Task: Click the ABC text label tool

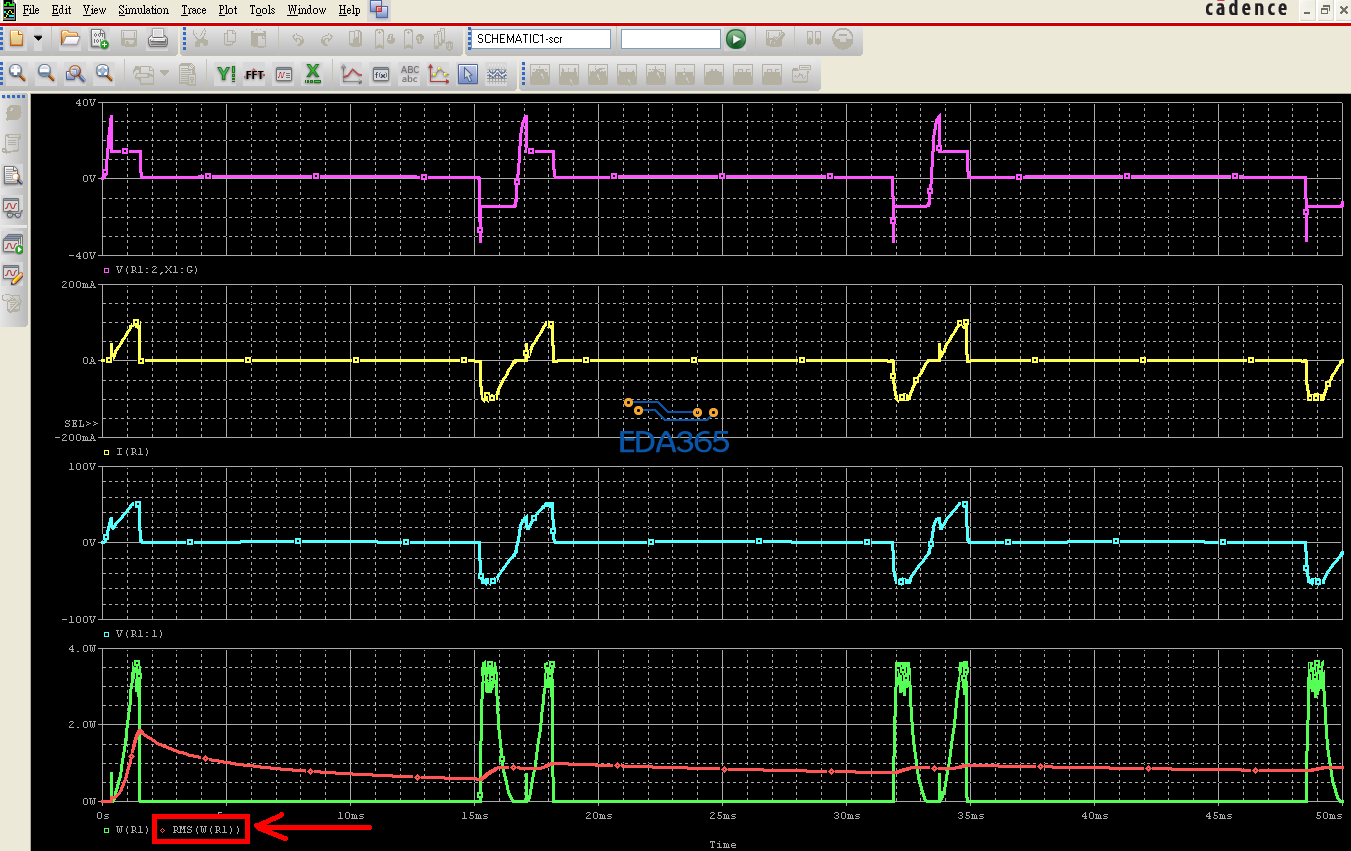Action: 410,74
